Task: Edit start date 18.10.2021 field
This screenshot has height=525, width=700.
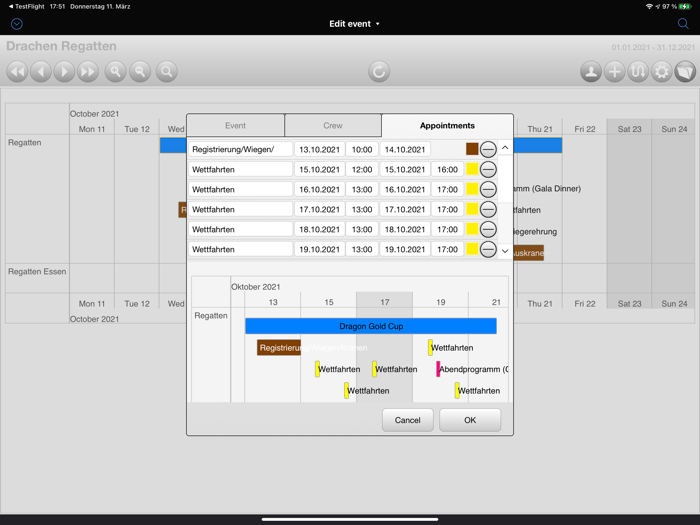Action: click(320, 229)
